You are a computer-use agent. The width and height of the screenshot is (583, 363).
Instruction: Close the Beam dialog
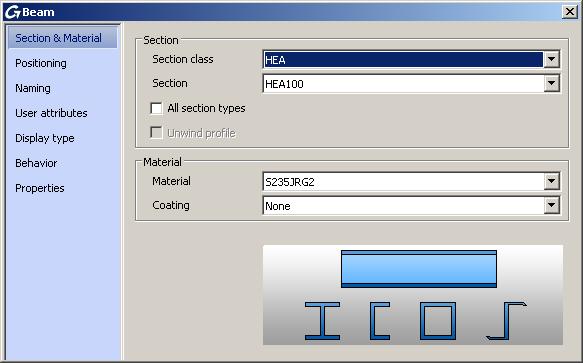tap(570, 12)
